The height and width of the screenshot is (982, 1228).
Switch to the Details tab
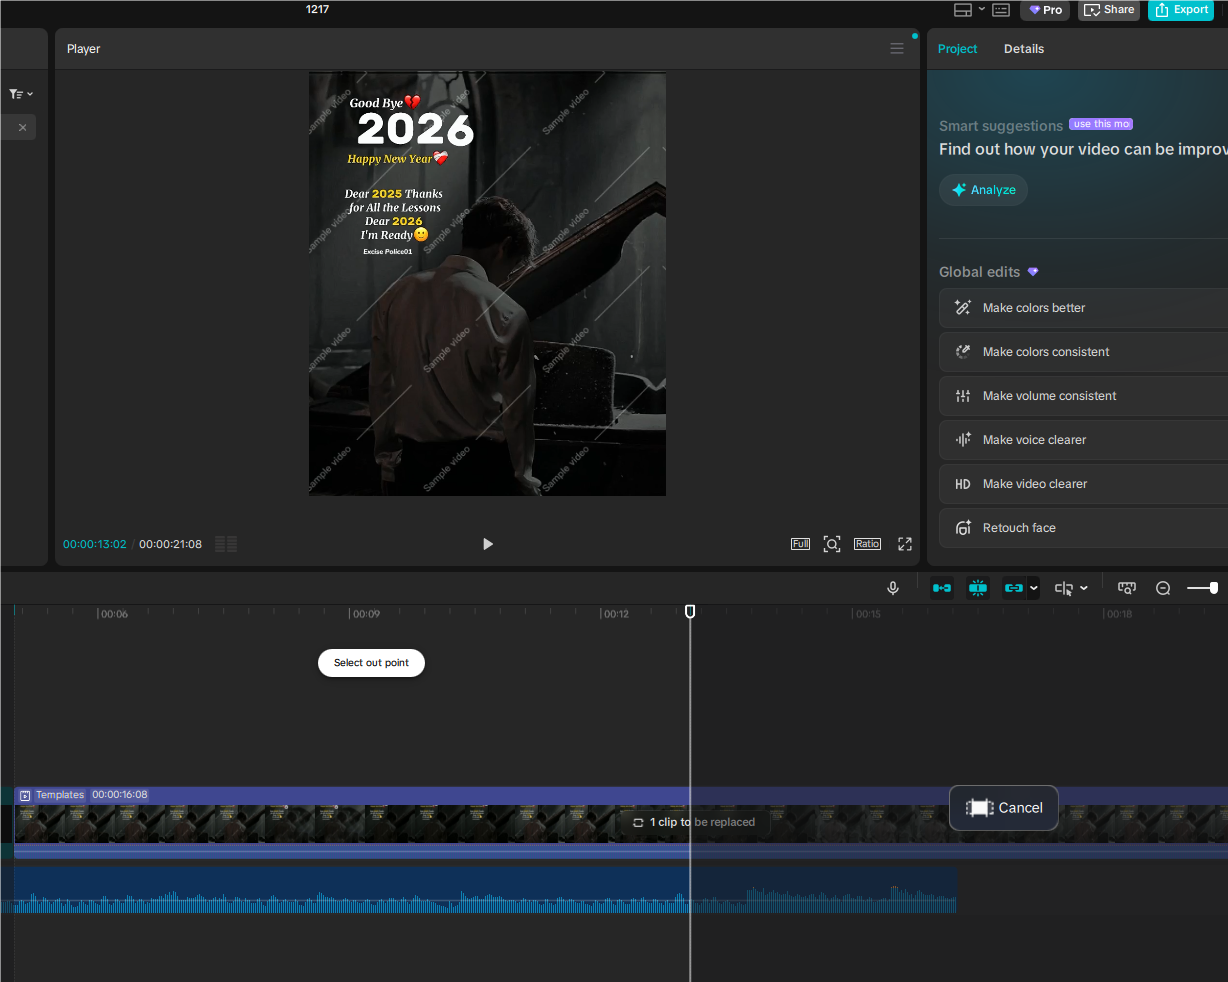pos(1024,48)
